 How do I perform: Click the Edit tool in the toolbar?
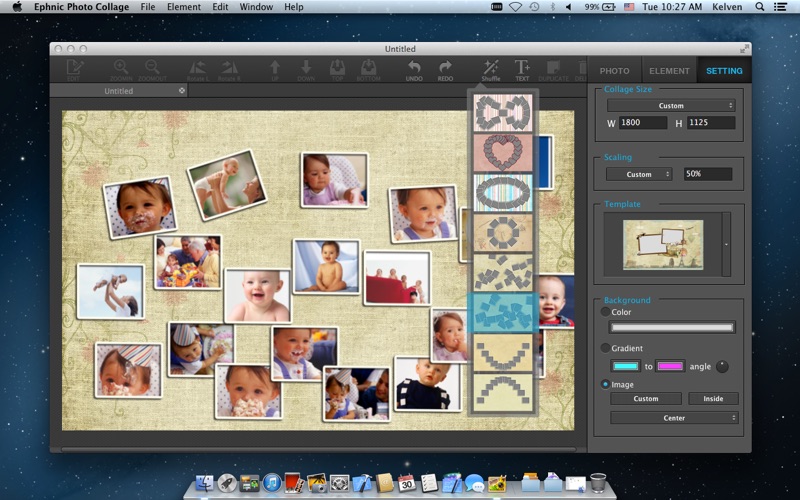click(74, 70)
